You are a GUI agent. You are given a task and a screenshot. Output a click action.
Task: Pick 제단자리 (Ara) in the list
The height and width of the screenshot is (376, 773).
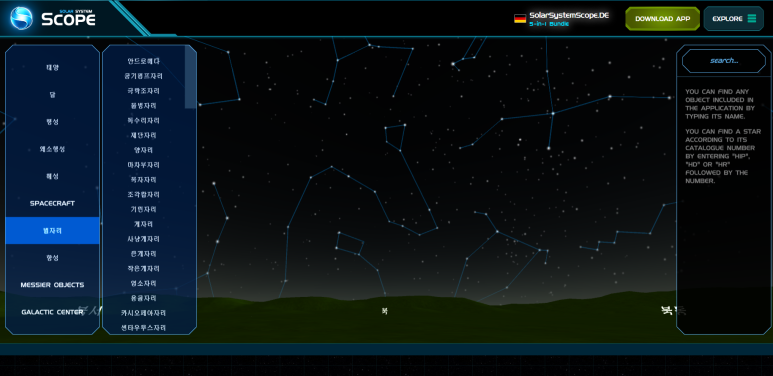143,135
